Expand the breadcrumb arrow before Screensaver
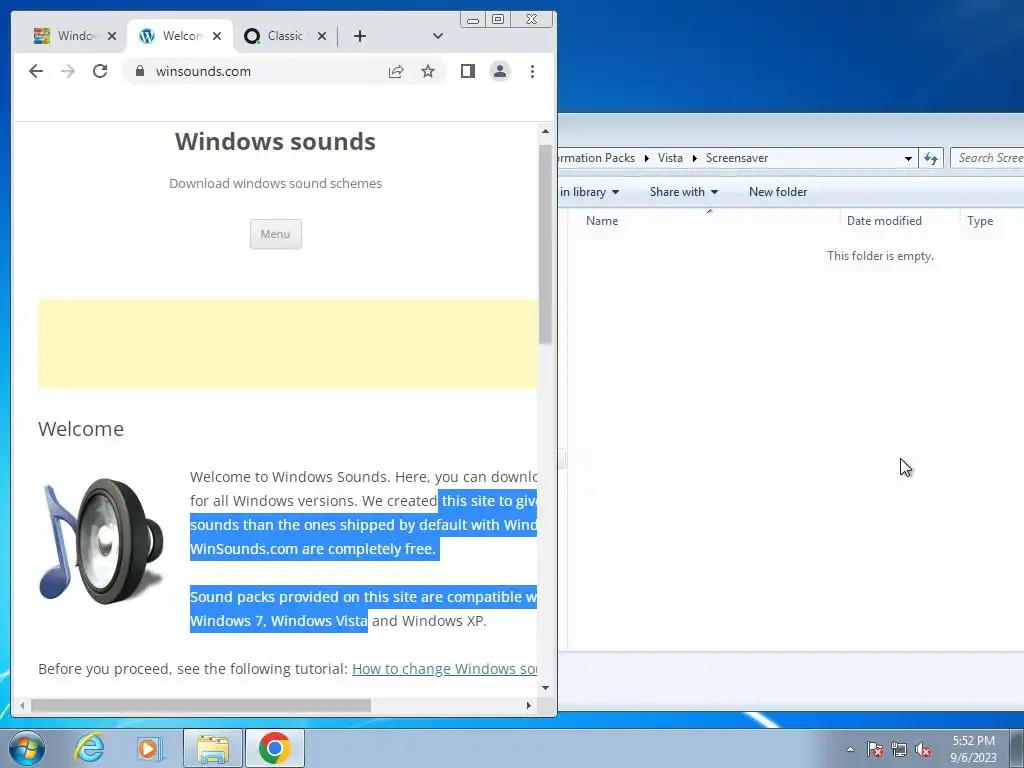Screen dimensions: 1024x768 [x=695, y=158]
